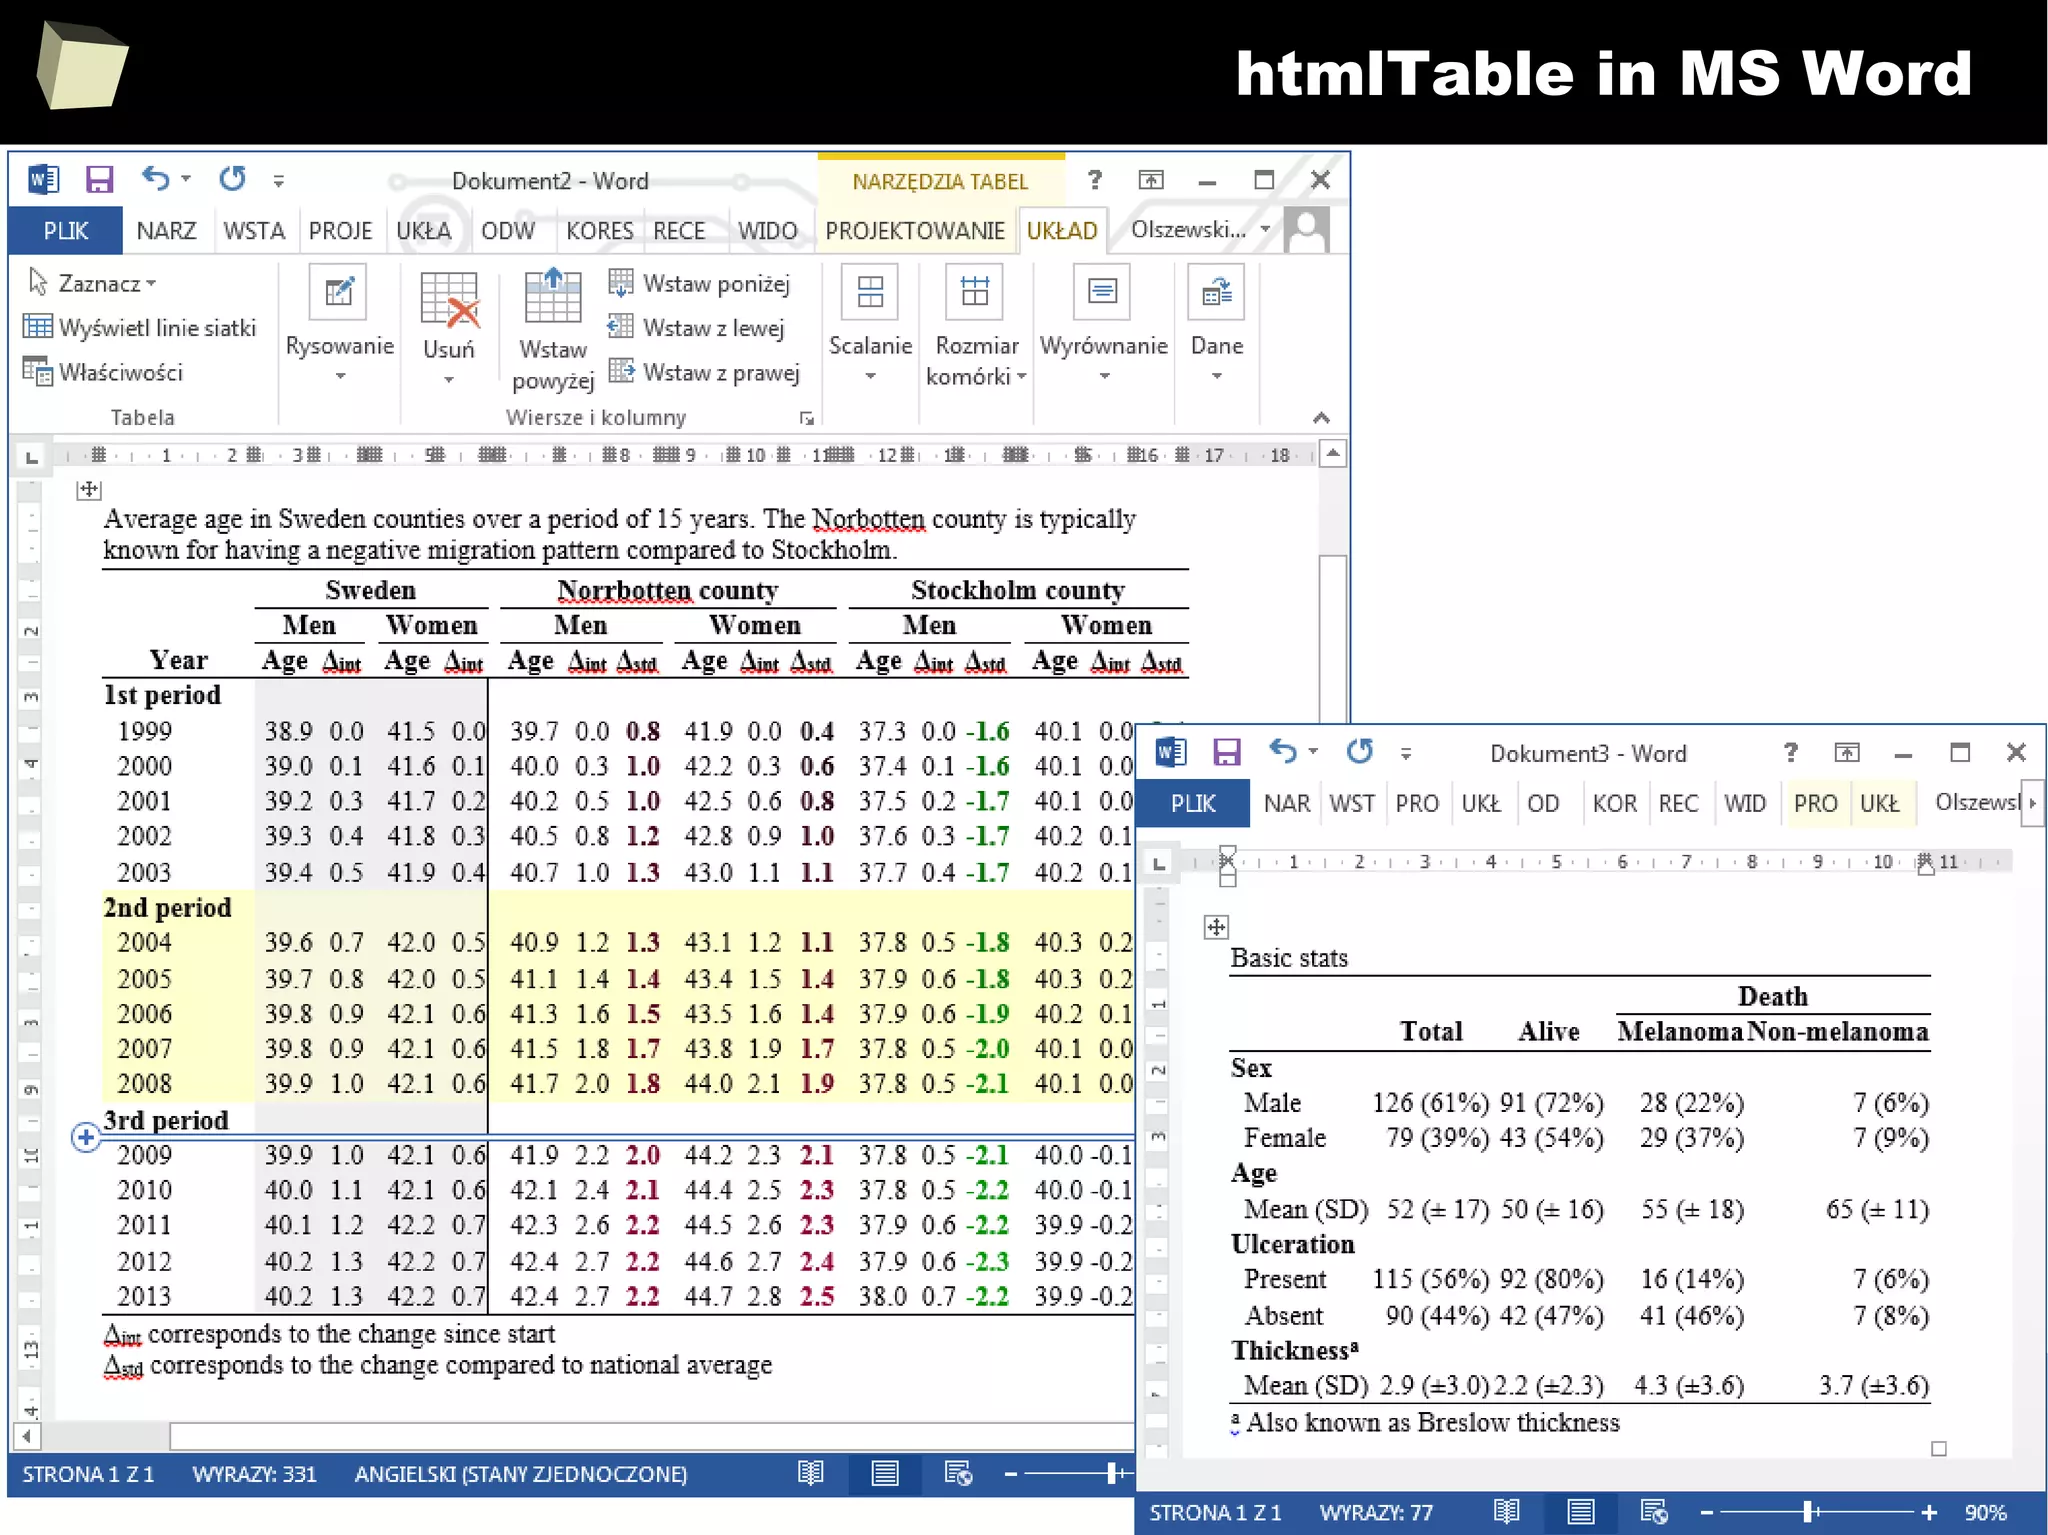Click Ribbon Display Options icon in Dokument2
This screenshot has width=2048, height=1535.
(x=1151, y=180)
